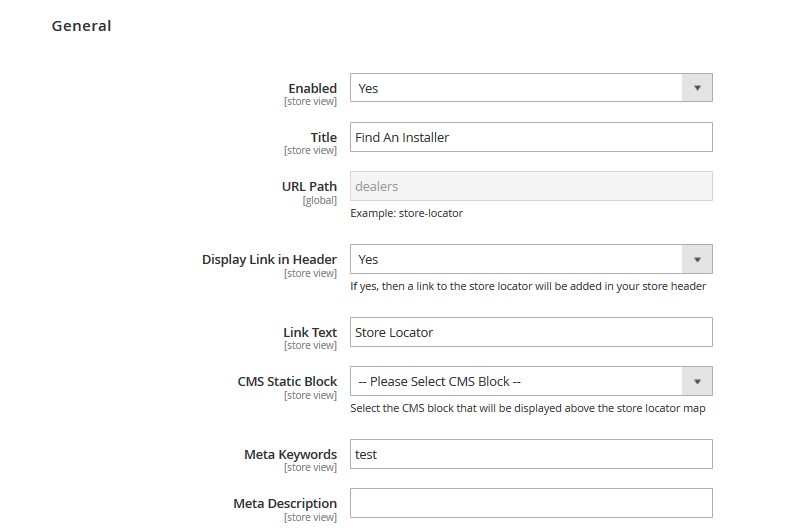Click the Display Link in Header label
Image resolution: width=785 pixels, height=532 pixels.
click(269, 260)
